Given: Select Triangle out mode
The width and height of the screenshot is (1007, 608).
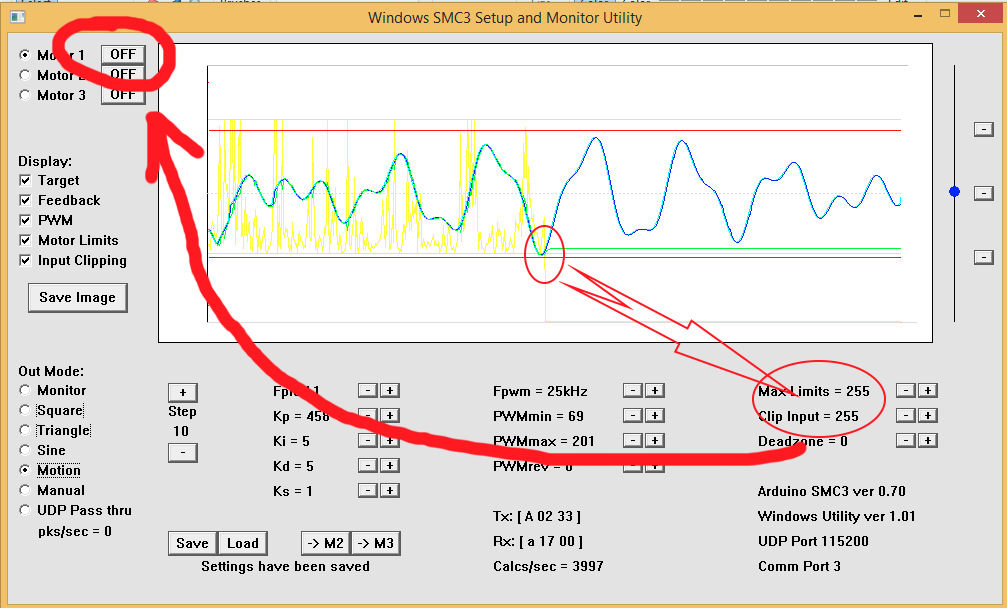Looking at the screenshot, I should tap(24, 430).
